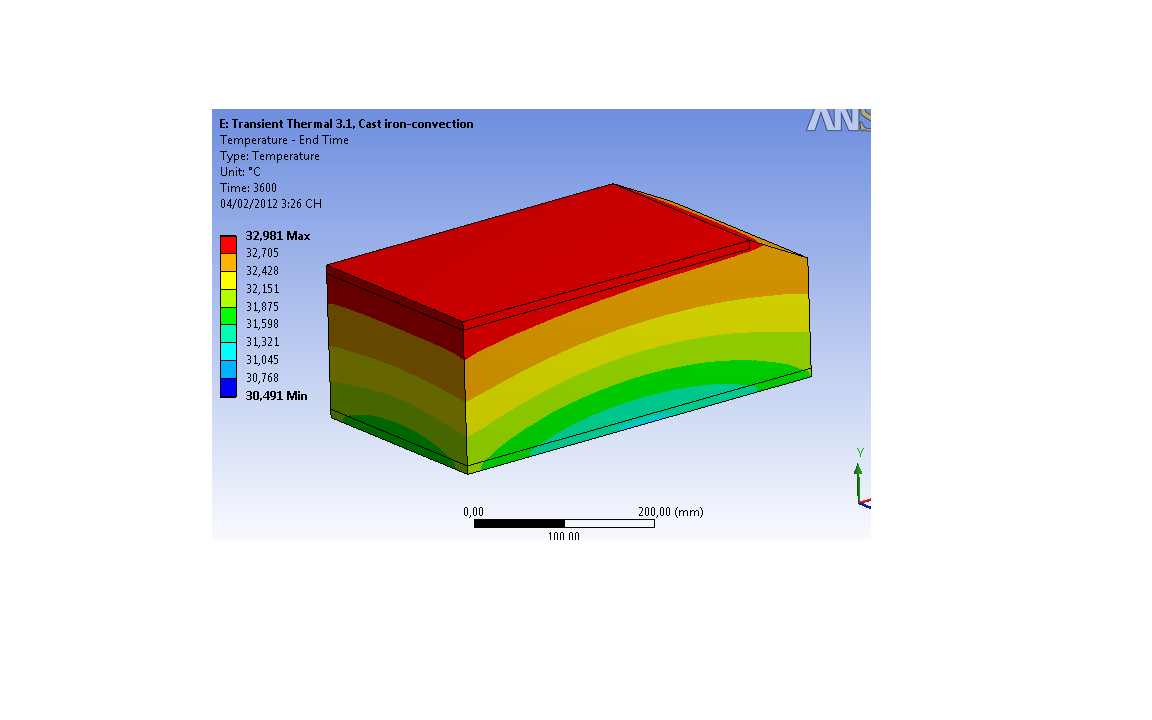Click the 0,00 scale ruler label
The height and width of the screenshot is (720, 1152).
click(473, 512)
